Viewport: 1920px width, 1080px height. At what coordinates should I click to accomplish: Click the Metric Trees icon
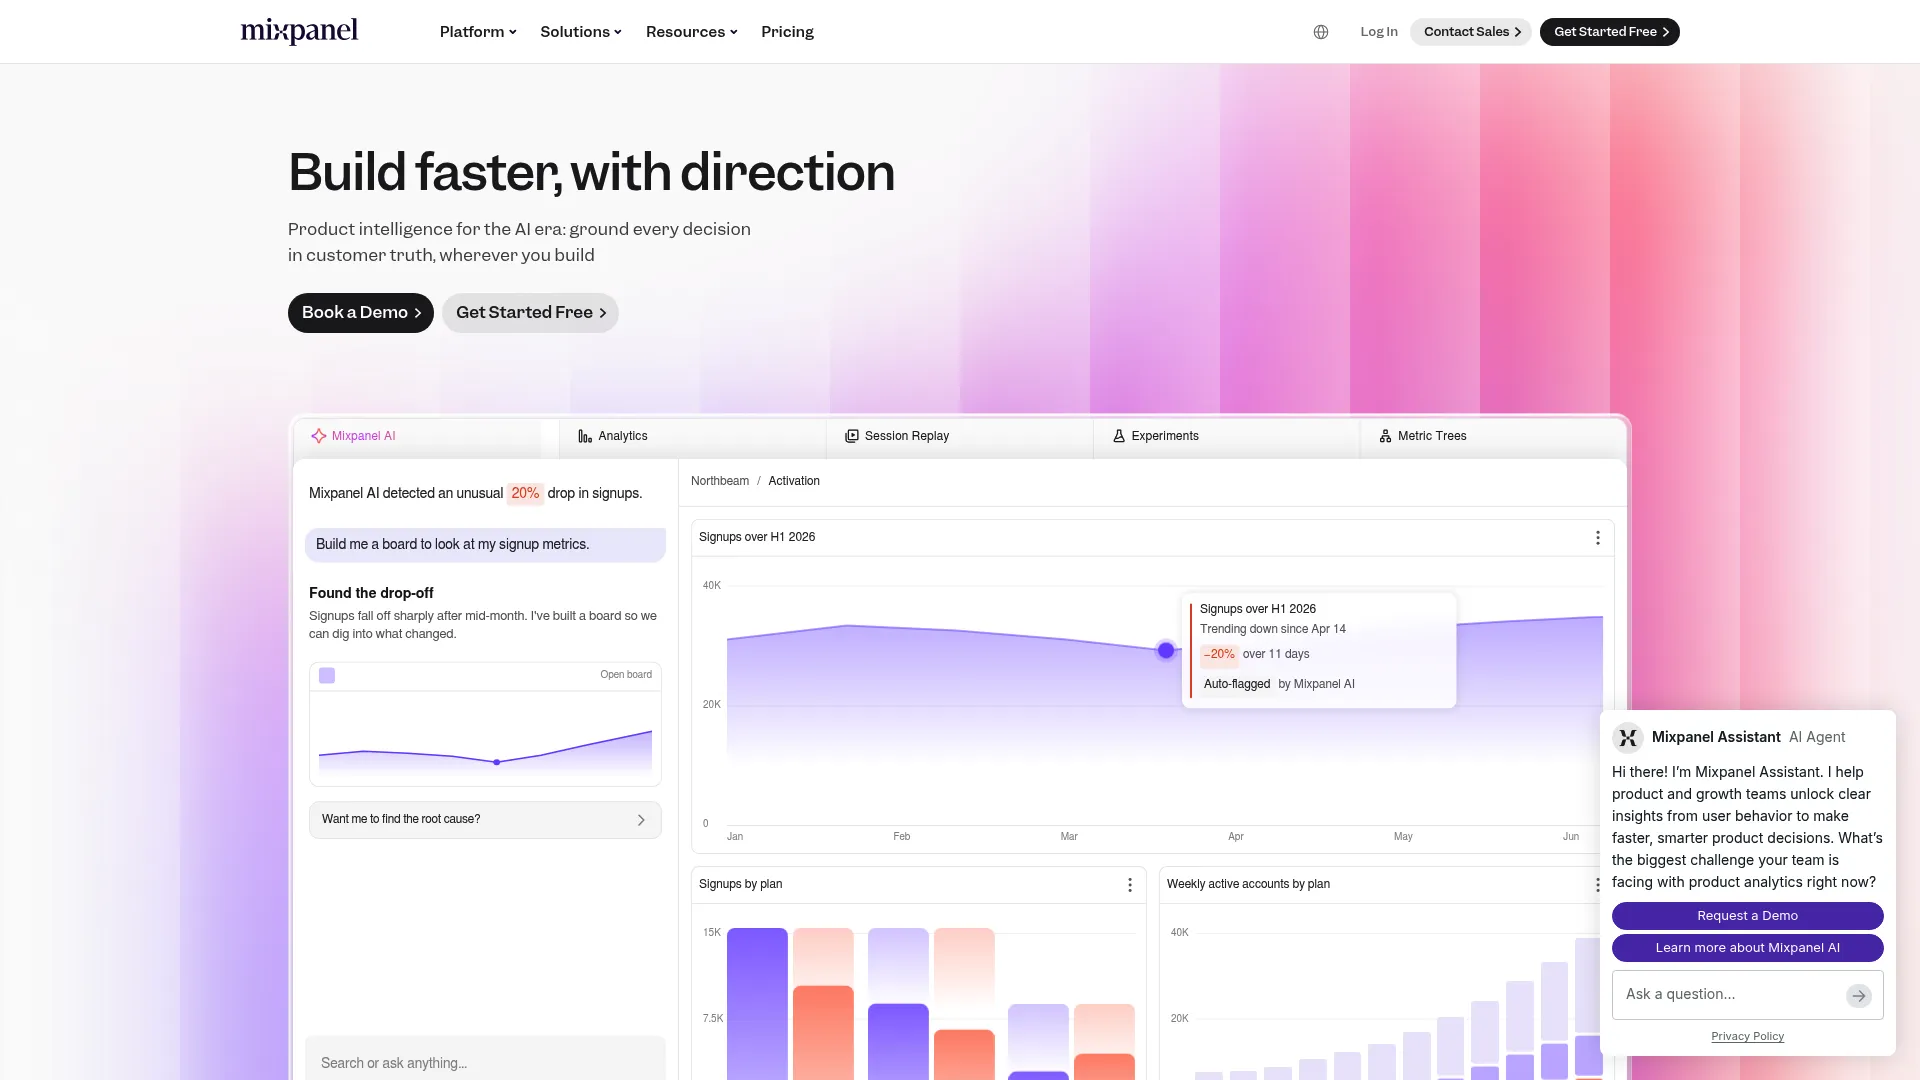(x=1385, y=436)
